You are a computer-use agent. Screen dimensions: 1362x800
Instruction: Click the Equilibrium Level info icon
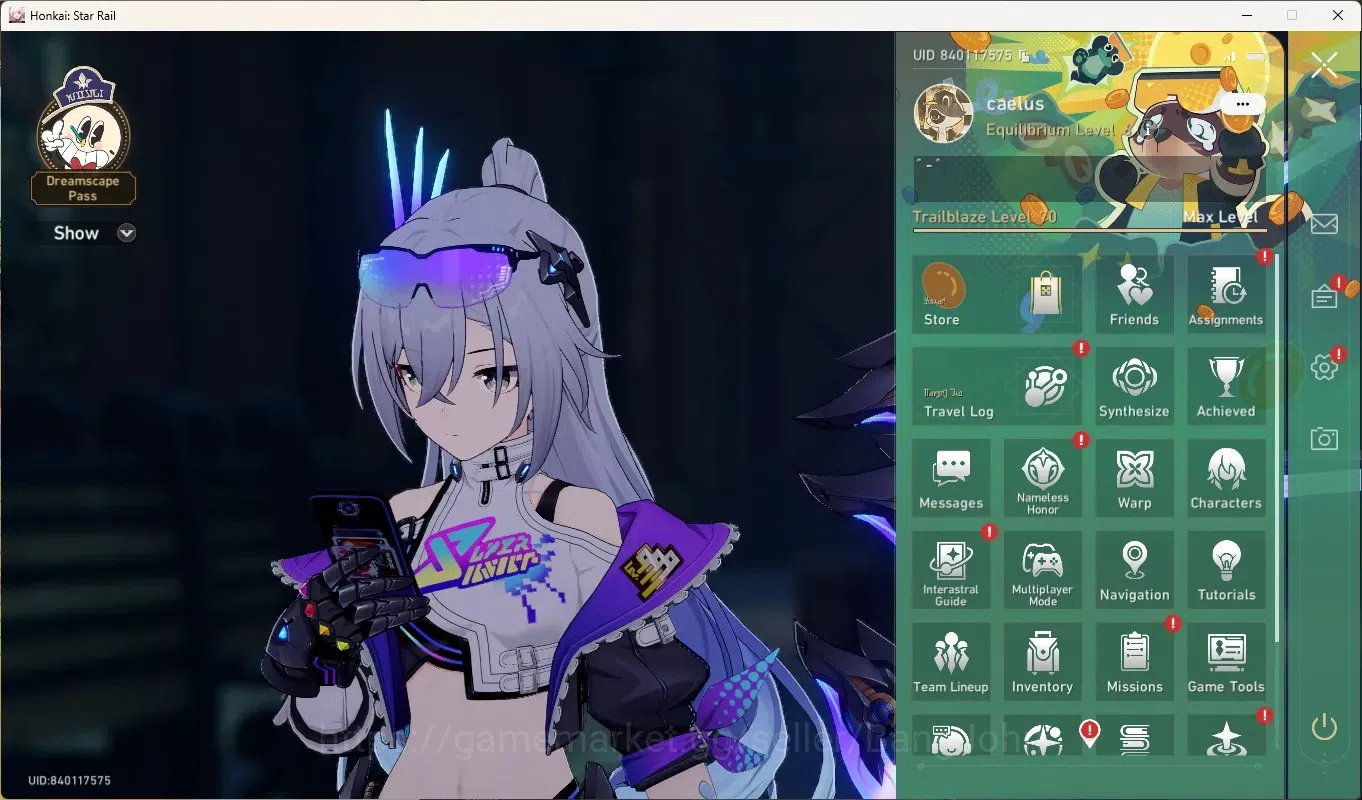pyautogui.click(x=1146, y=130)
